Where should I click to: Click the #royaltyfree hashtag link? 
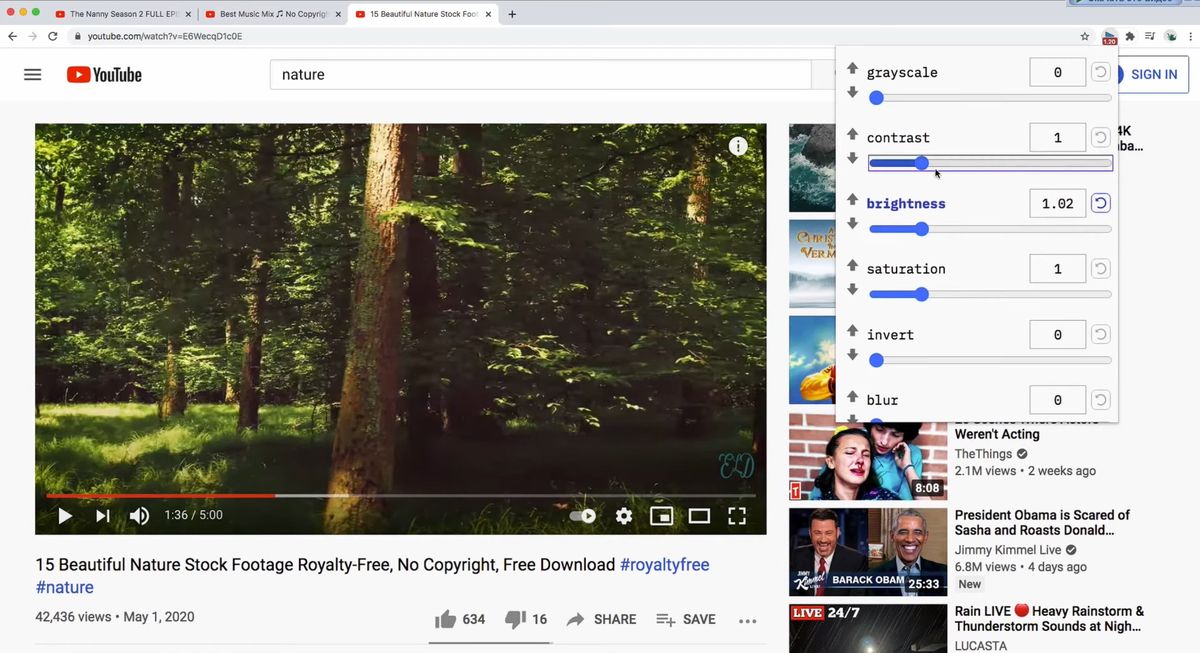(x=664, y=564)
